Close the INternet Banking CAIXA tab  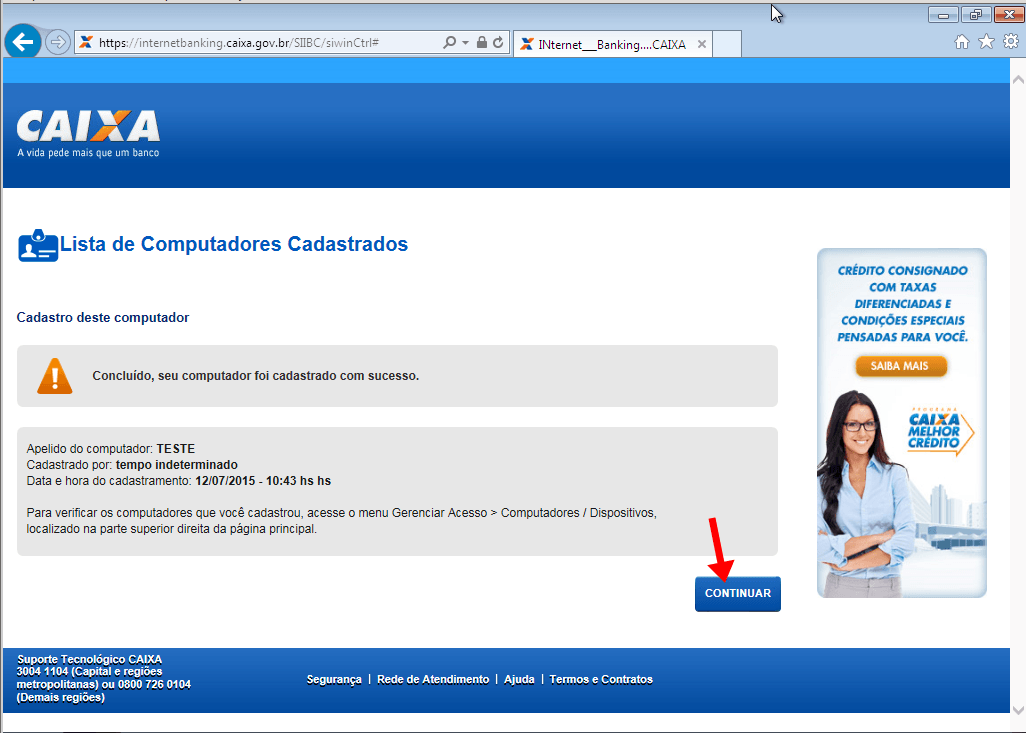click(x=701, y=45)
